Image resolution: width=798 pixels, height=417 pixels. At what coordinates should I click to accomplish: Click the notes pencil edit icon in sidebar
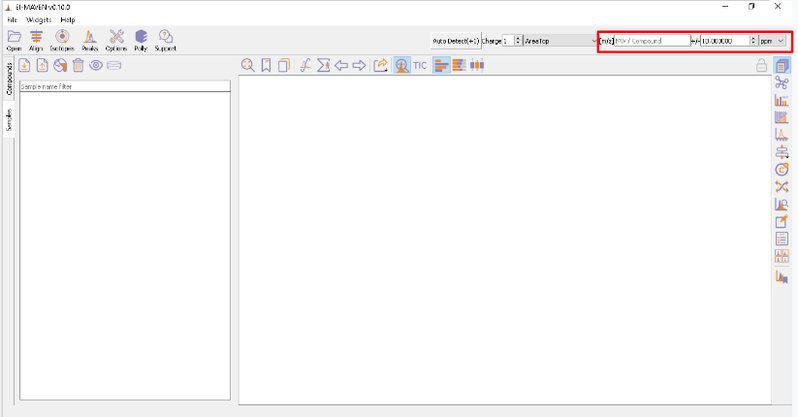tap(782, 221)
